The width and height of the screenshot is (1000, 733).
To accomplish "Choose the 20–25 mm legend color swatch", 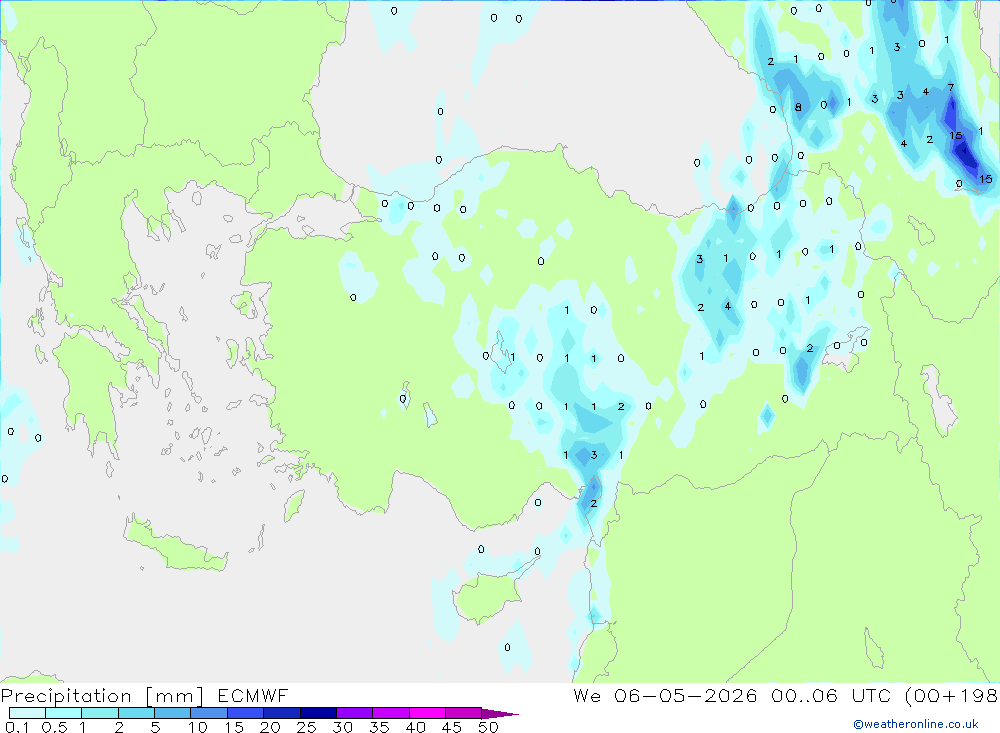I will tap(282, 713).
